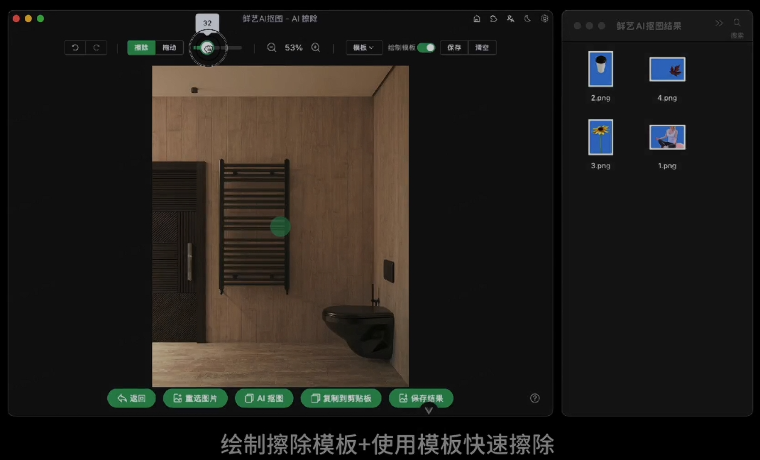760x460 pixels.
Task: Click 复制到剪贴板 copy to clipboard
Action: tap(341, 398)
